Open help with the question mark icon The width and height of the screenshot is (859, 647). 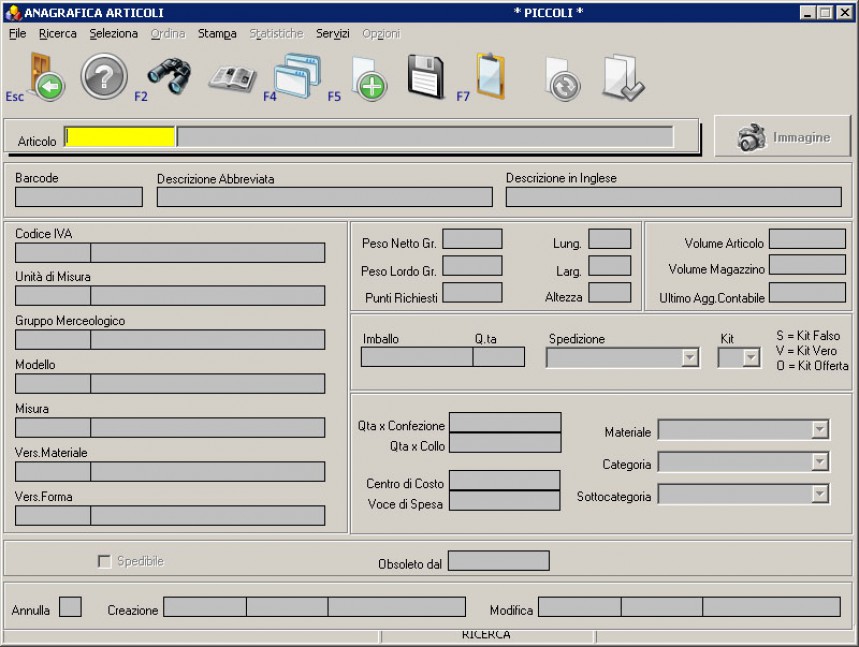(x=104, y=77)
